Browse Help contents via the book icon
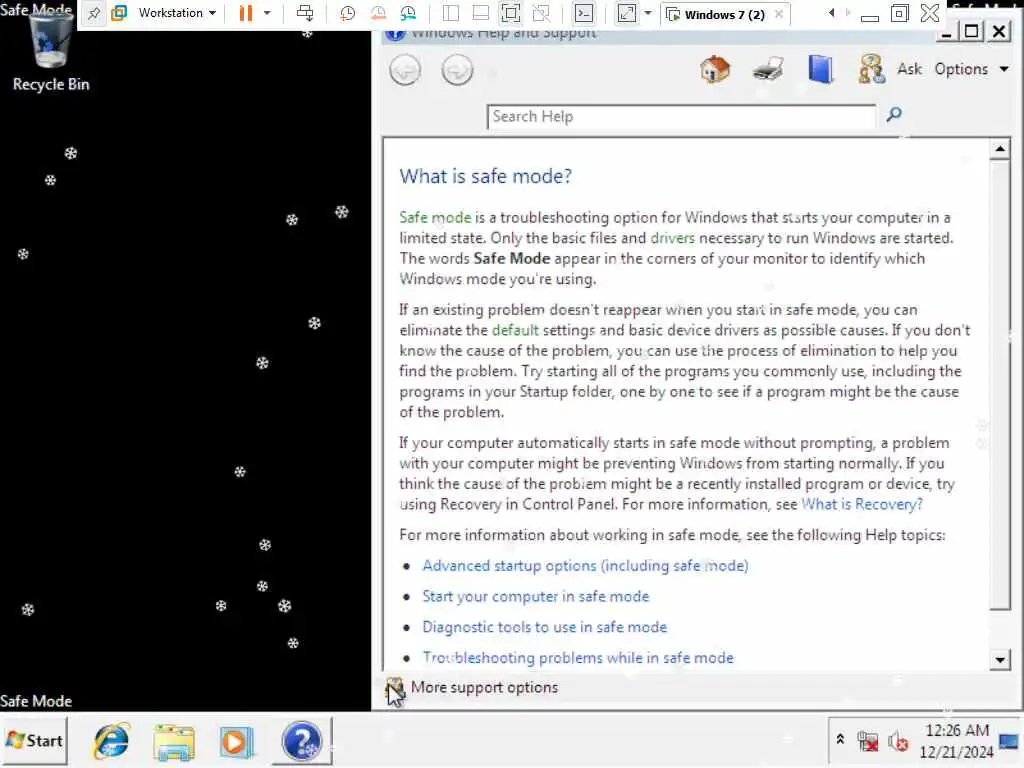 [x=820, y=69]
